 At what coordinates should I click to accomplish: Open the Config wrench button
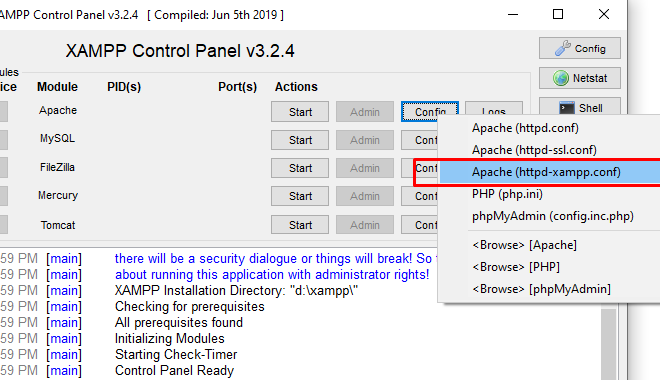[x=580, y=48]
